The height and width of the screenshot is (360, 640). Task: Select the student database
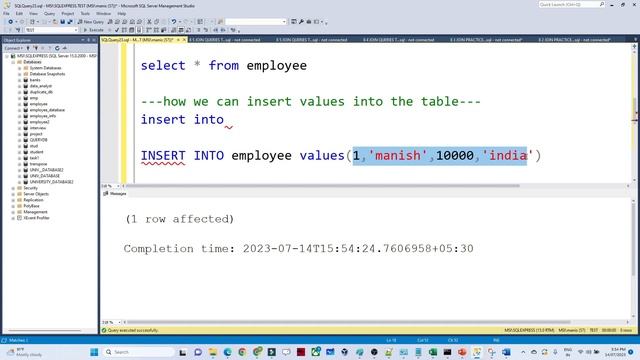point(36,152)
